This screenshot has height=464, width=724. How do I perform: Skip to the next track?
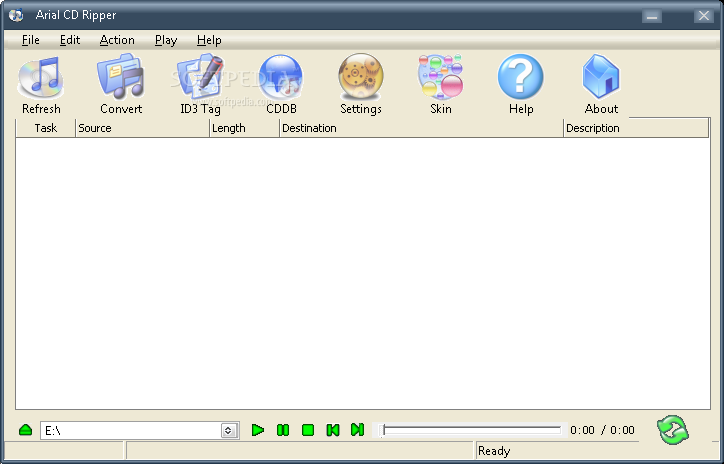click(x=357, y=430)
